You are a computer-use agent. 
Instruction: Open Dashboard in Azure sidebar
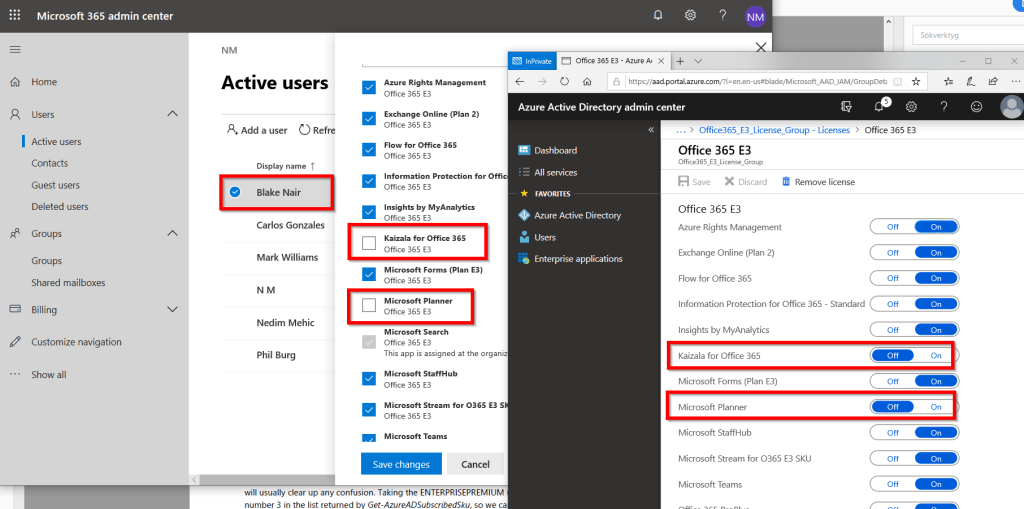click(x=555, y=150)
